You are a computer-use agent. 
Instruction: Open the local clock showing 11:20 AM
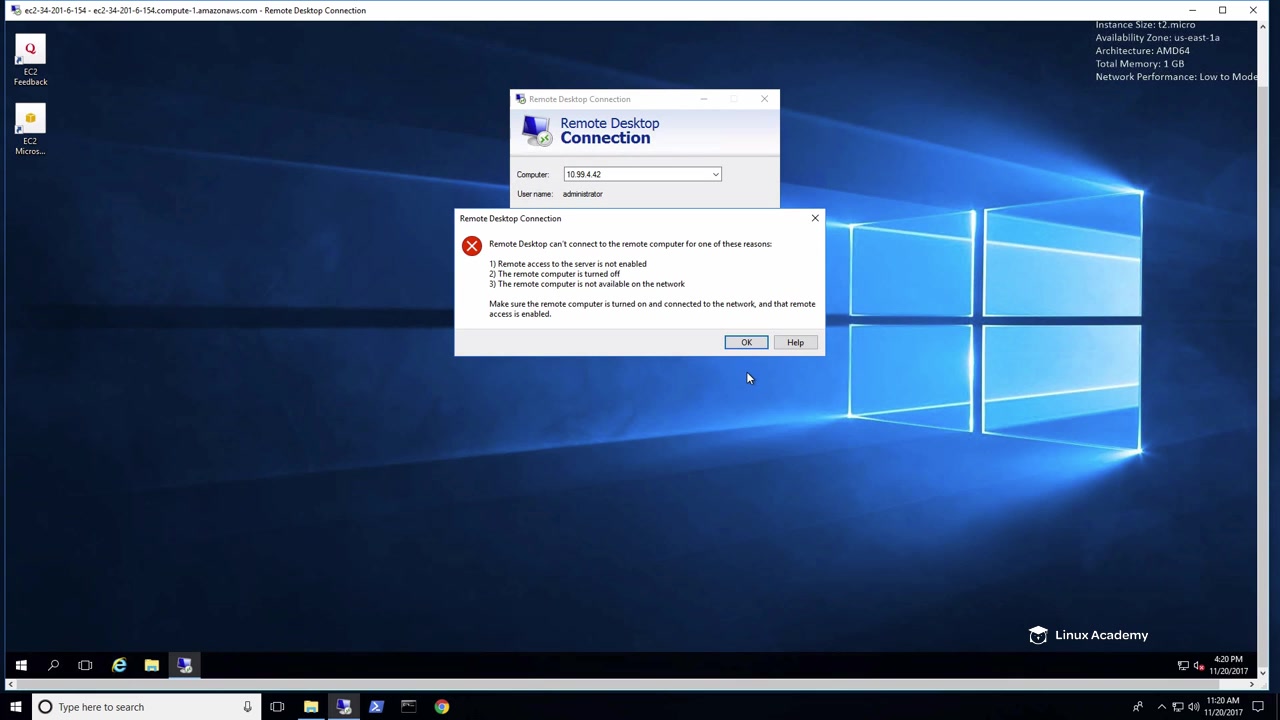pyautogui.click(x=1225, y=707)
